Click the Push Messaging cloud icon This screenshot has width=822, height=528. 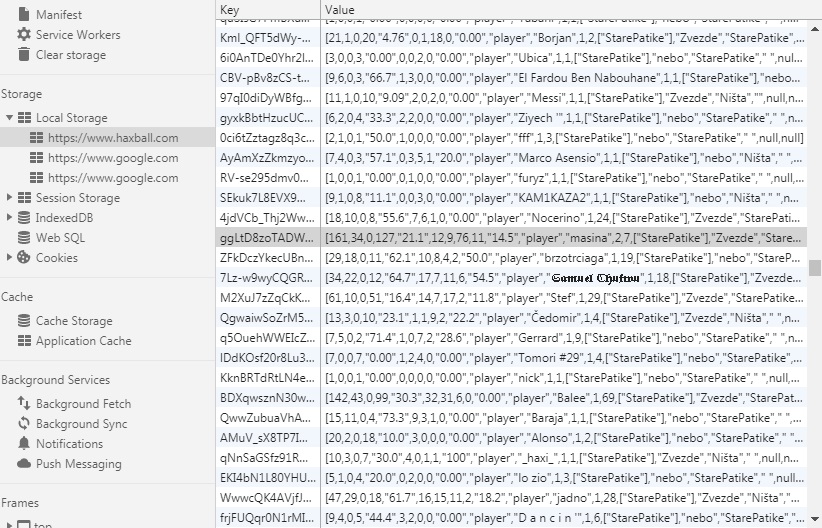click(x=24, y=464)
